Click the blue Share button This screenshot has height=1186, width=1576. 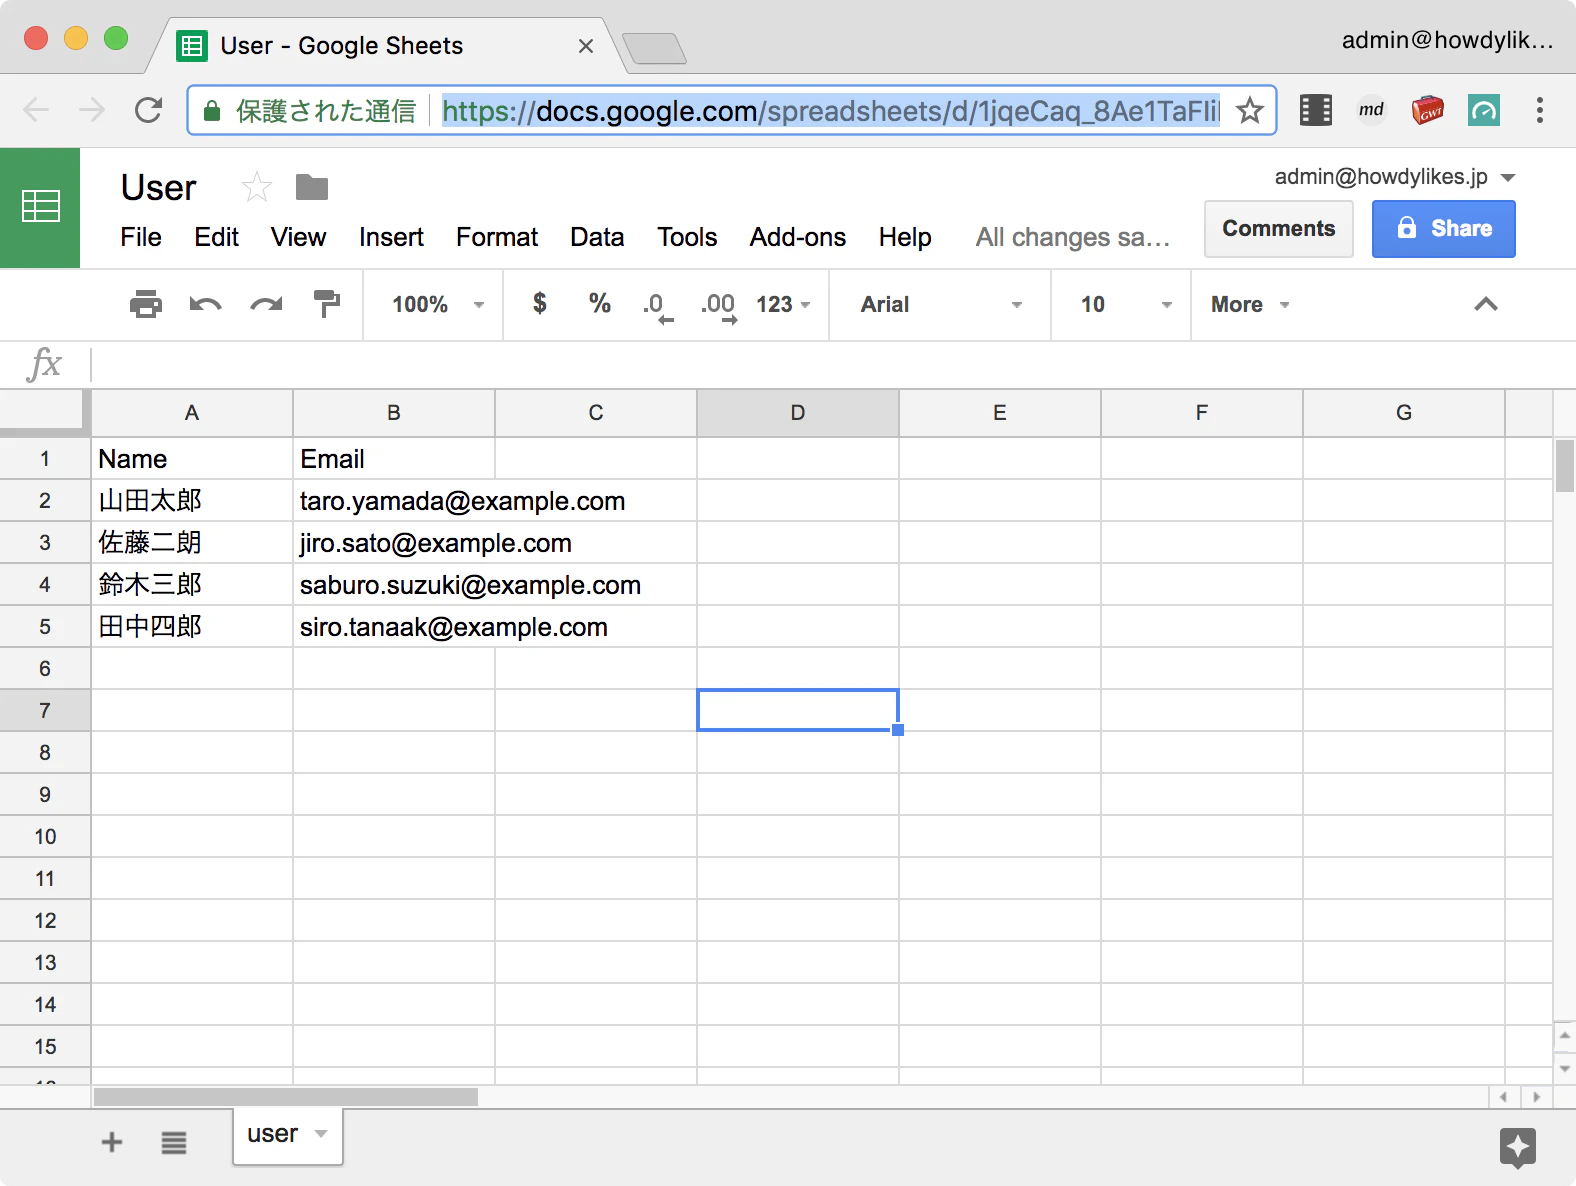pyautogui.click(x=1444, y=229)
